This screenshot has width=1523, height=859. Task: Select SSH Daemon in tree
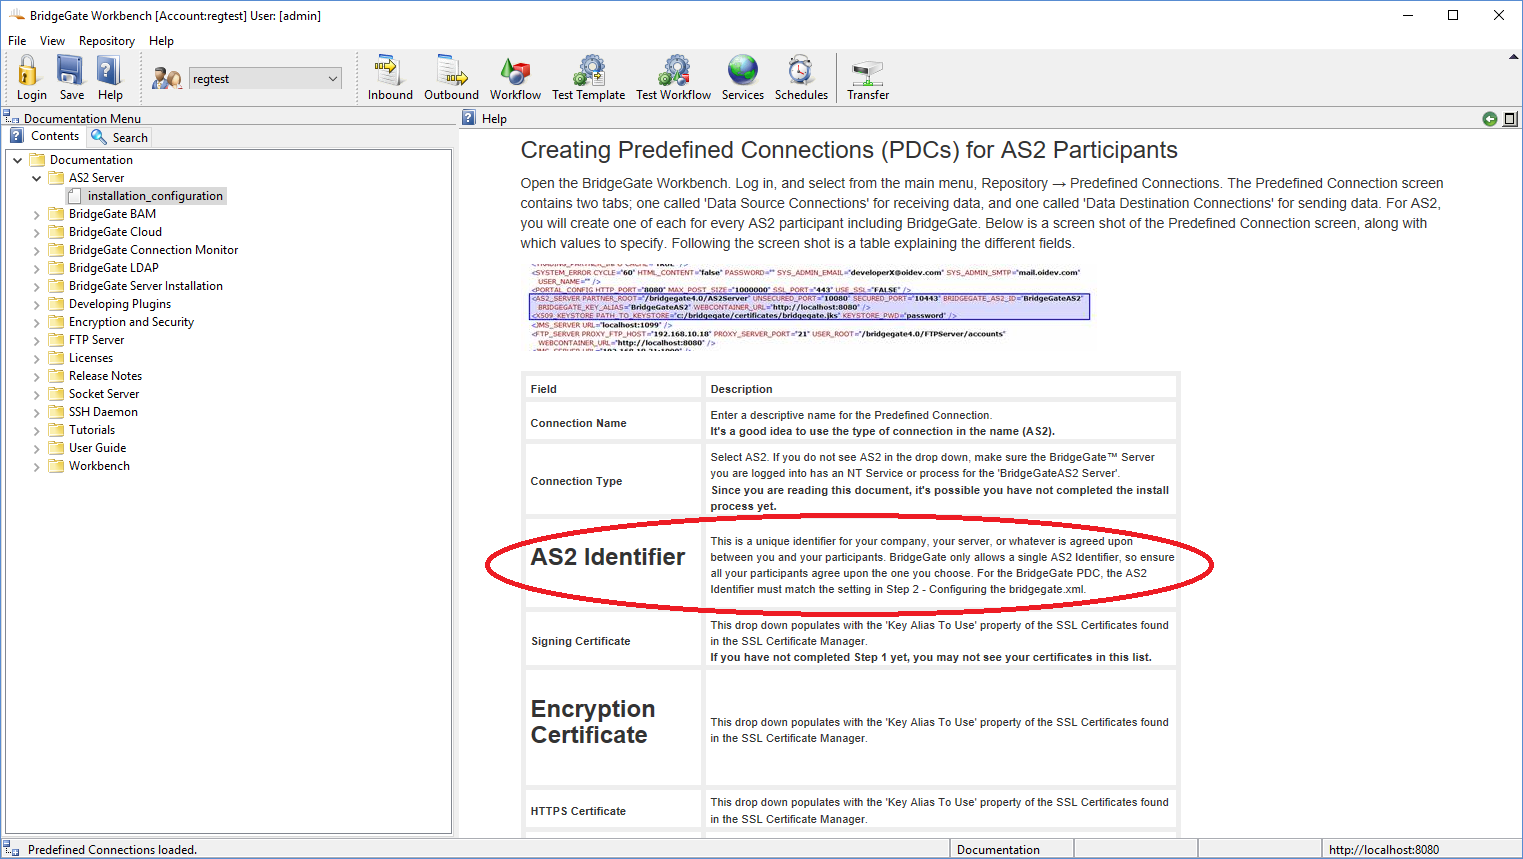coord(103,412)
